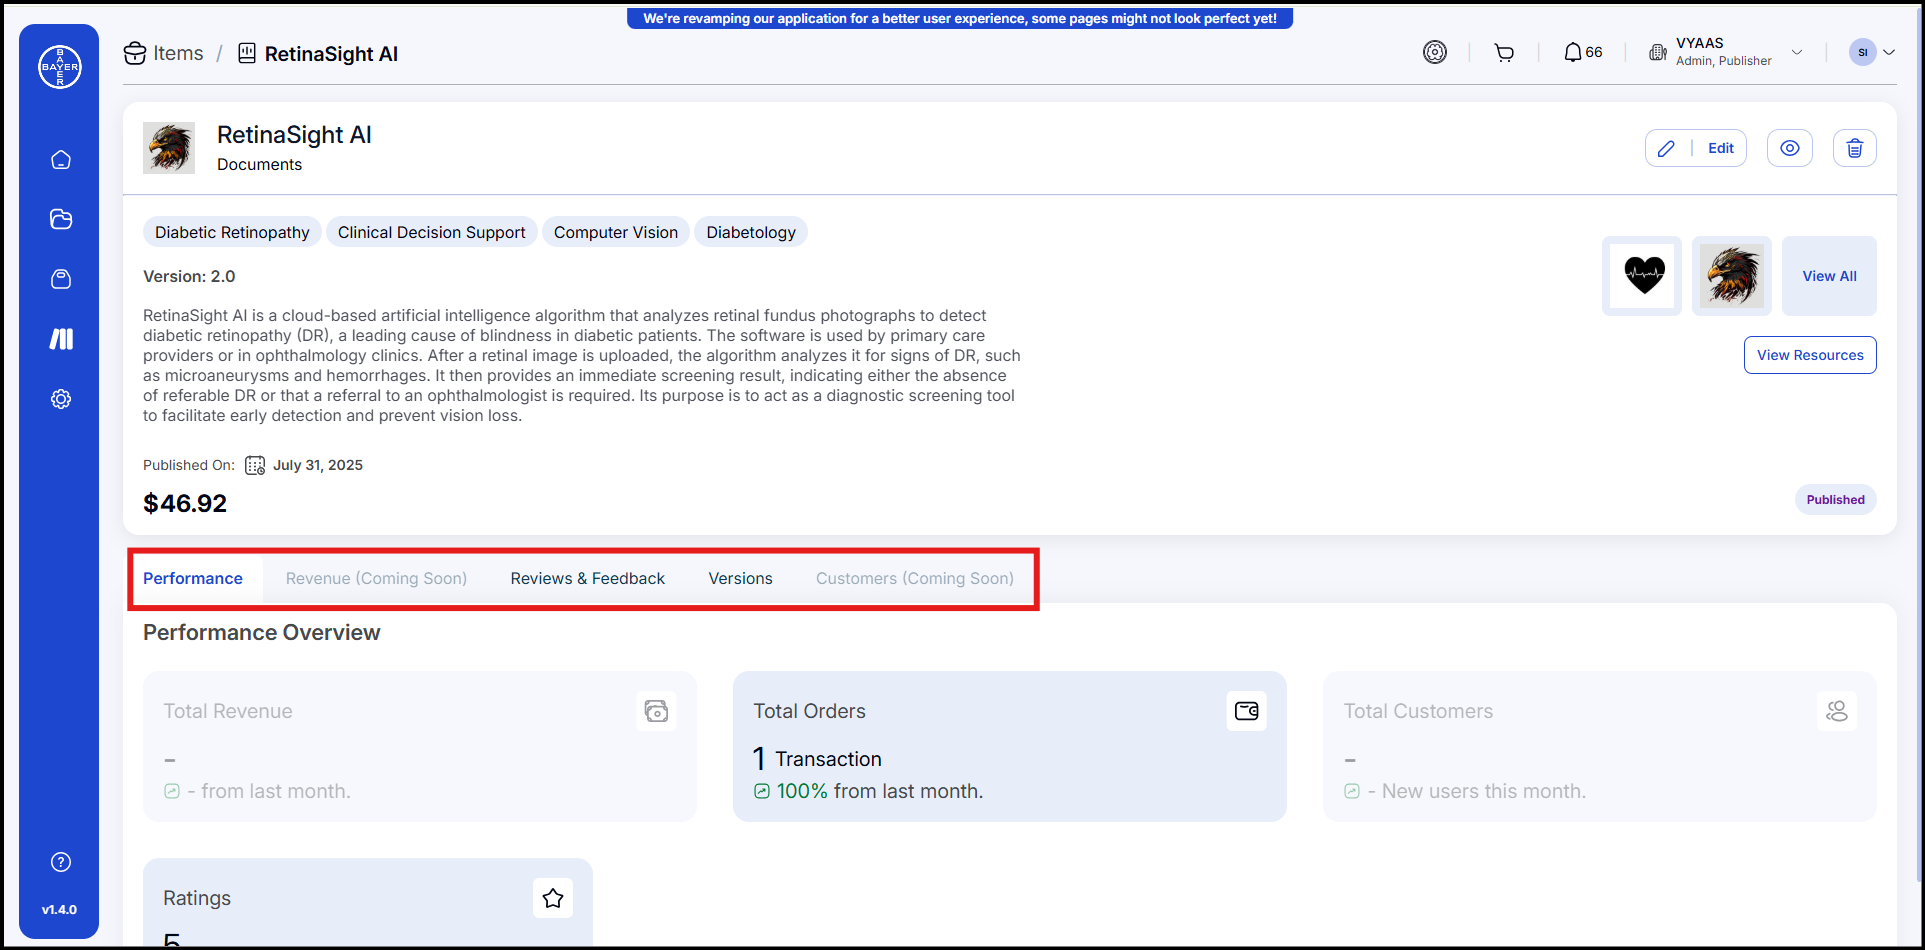Click the 'Version: 2.0' text
Screen dimensions: 1925x950
[x=189, y=276]
